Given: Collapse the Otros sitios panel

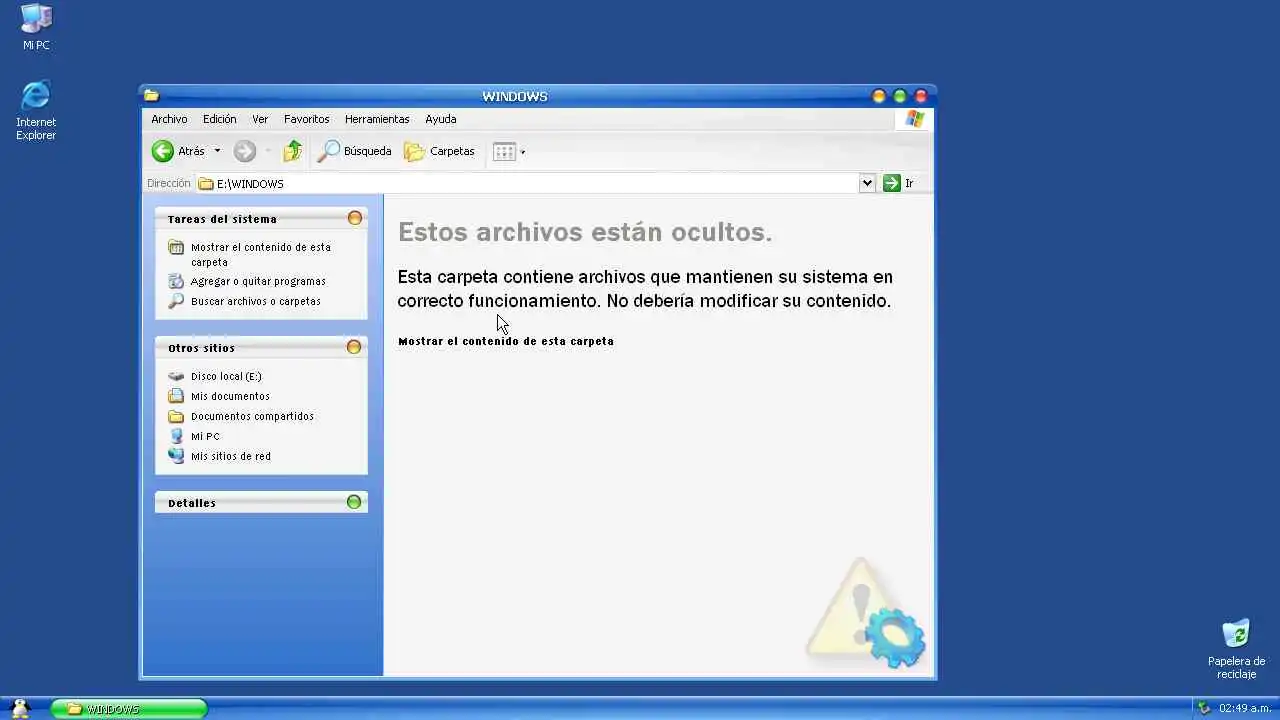Looking at the screenshot, I should [354, 347].
